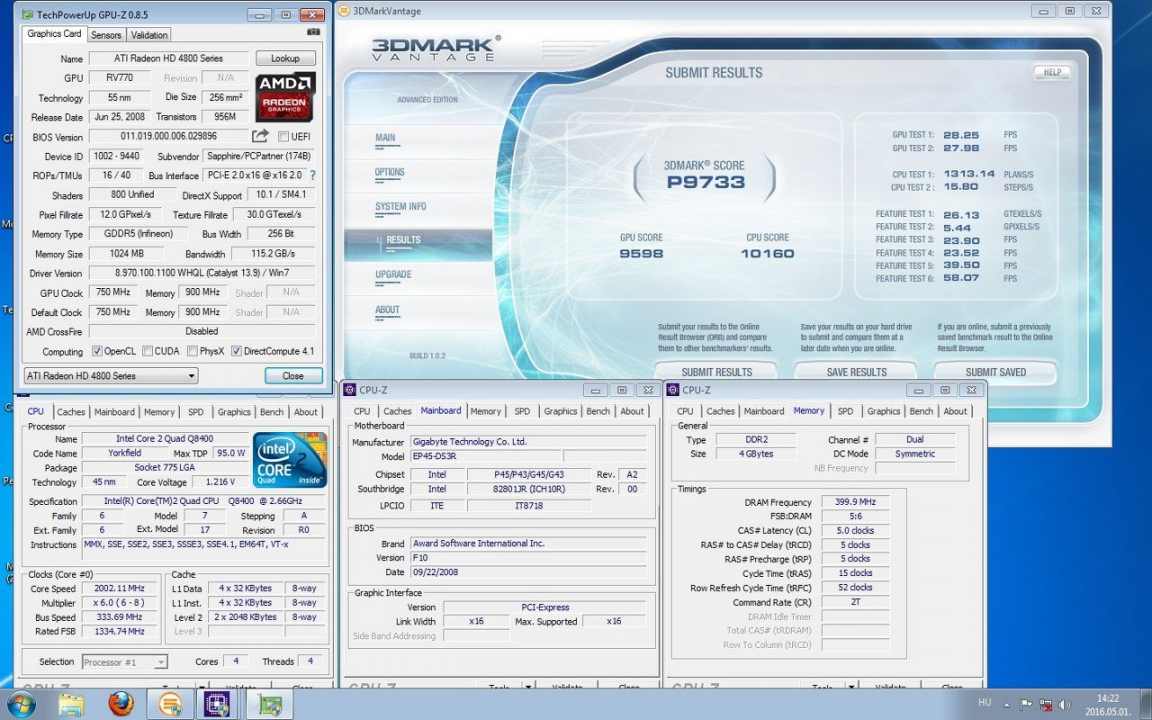Open Caches tab in the leftmost CPU-Z window
The image size is (1152, 720).
coord(71,412)
